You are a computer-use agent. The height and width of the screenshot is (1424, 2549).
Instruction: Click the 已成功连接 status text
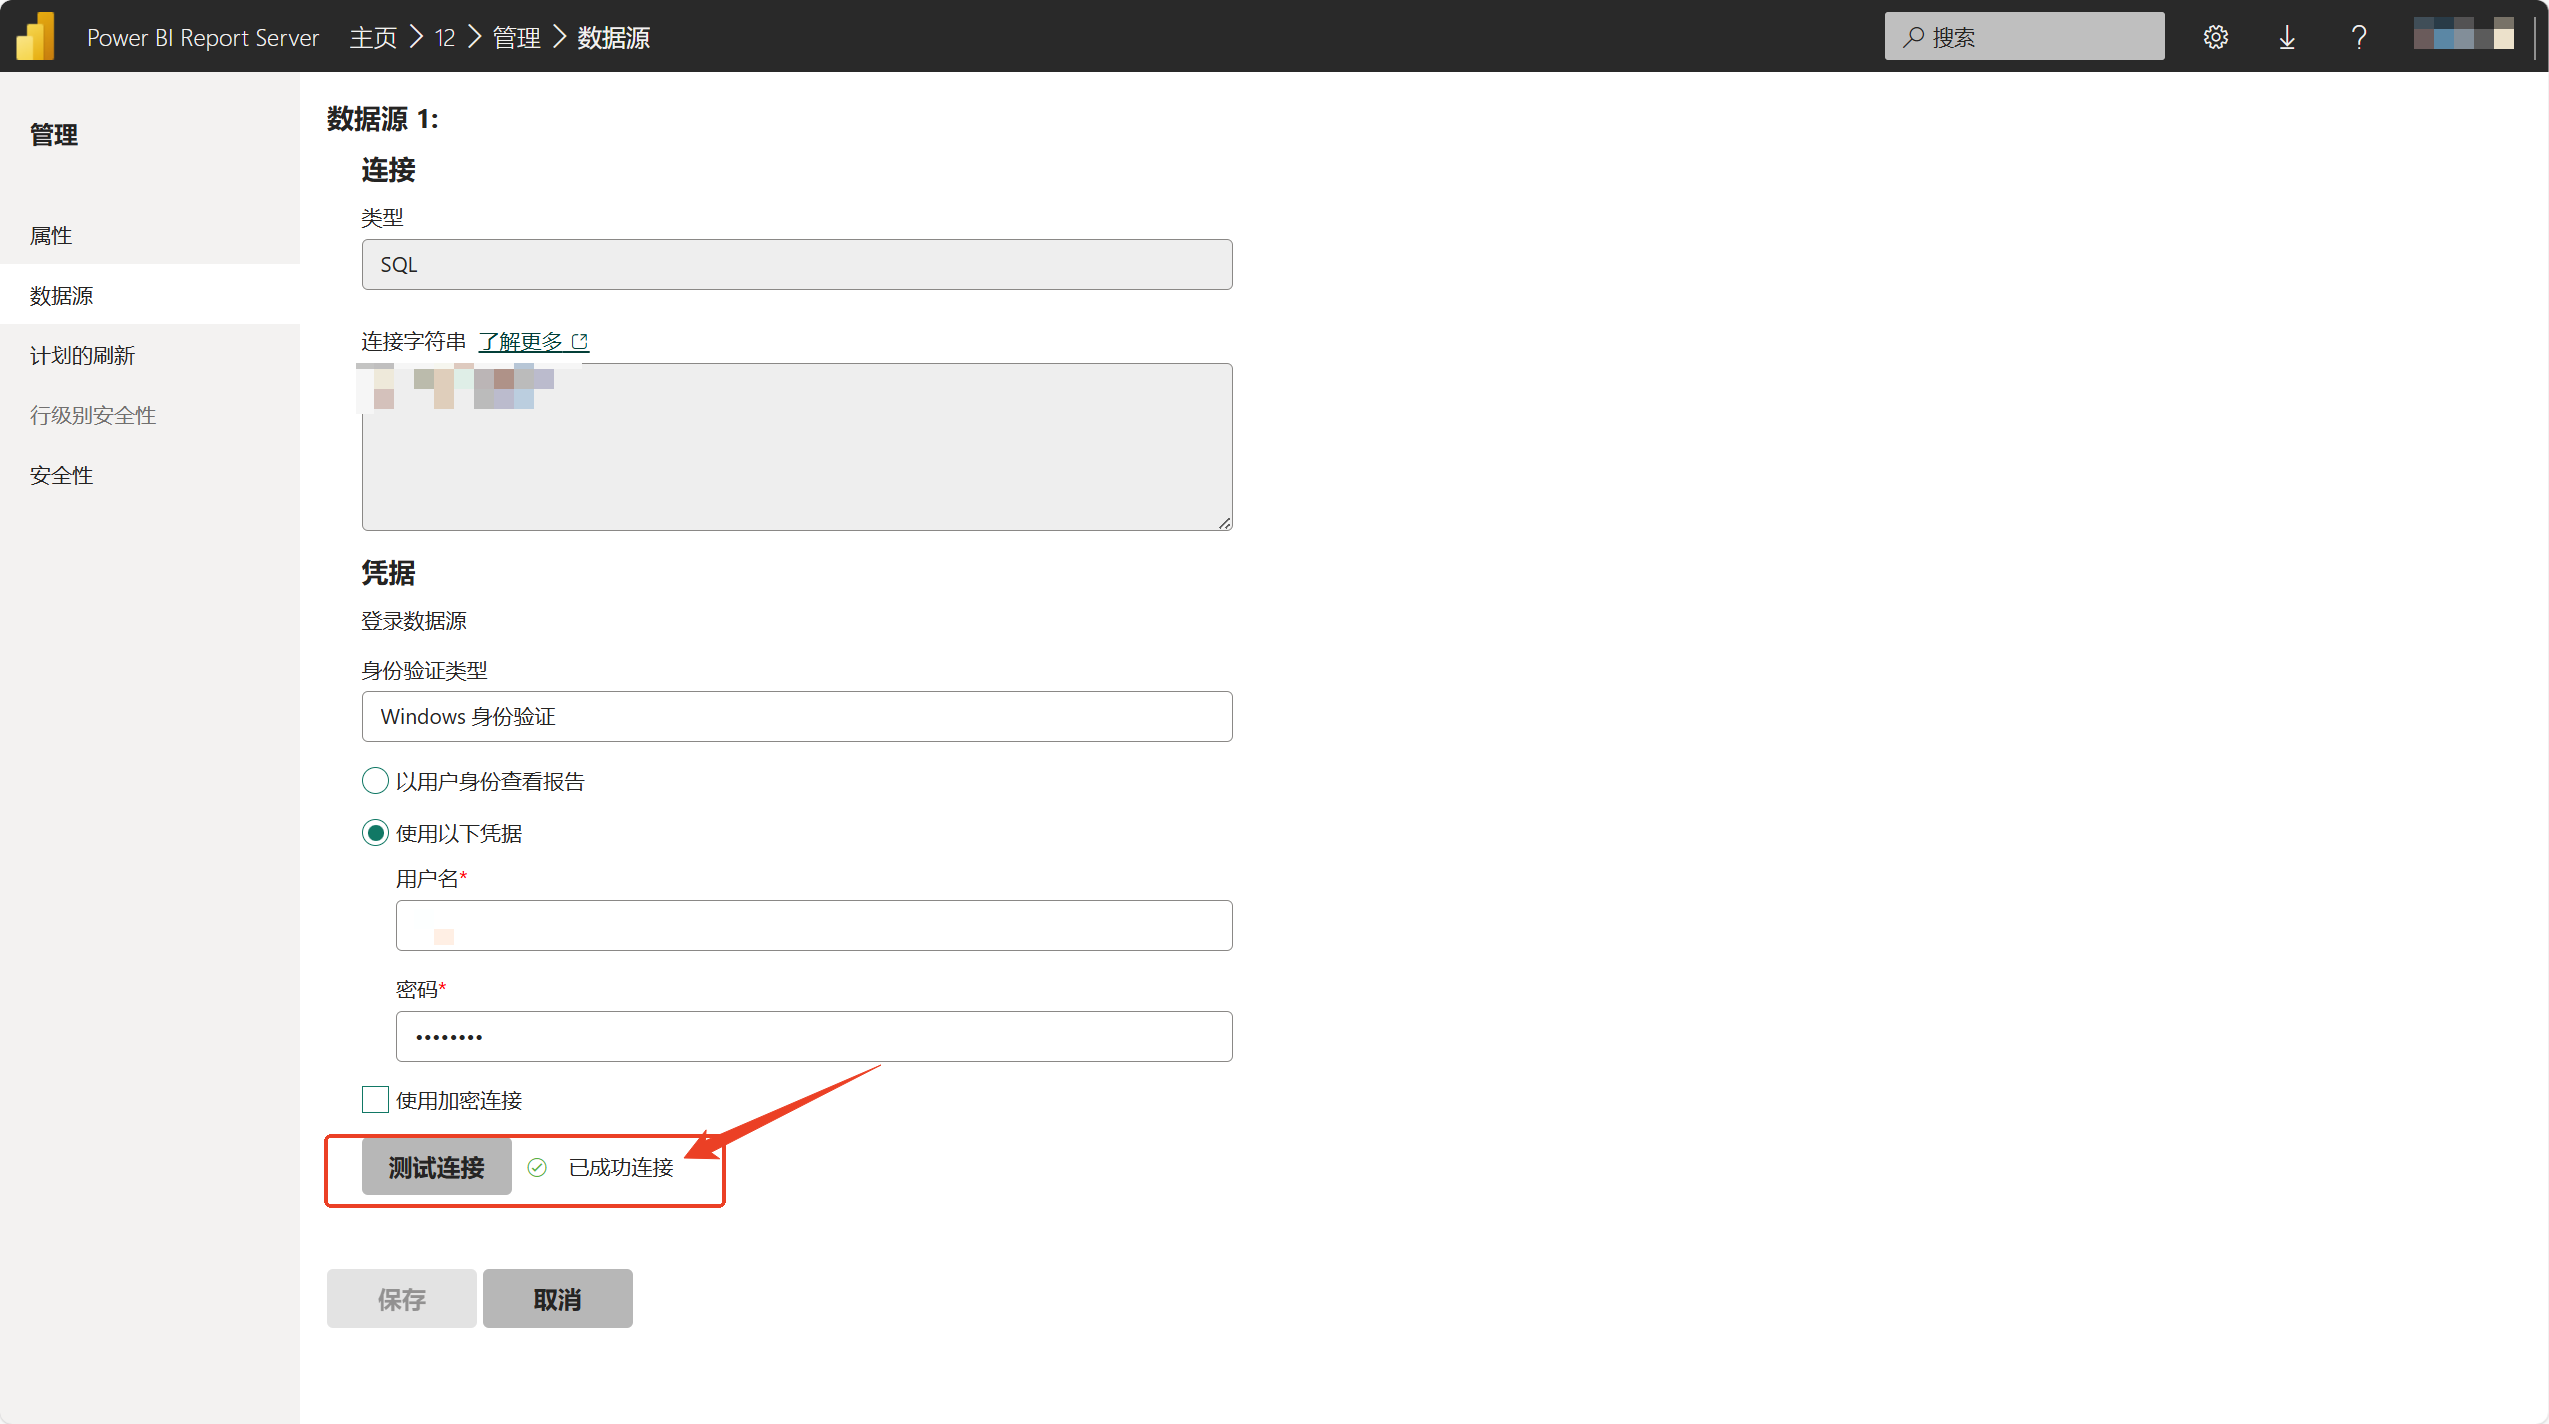(621, 1167)
